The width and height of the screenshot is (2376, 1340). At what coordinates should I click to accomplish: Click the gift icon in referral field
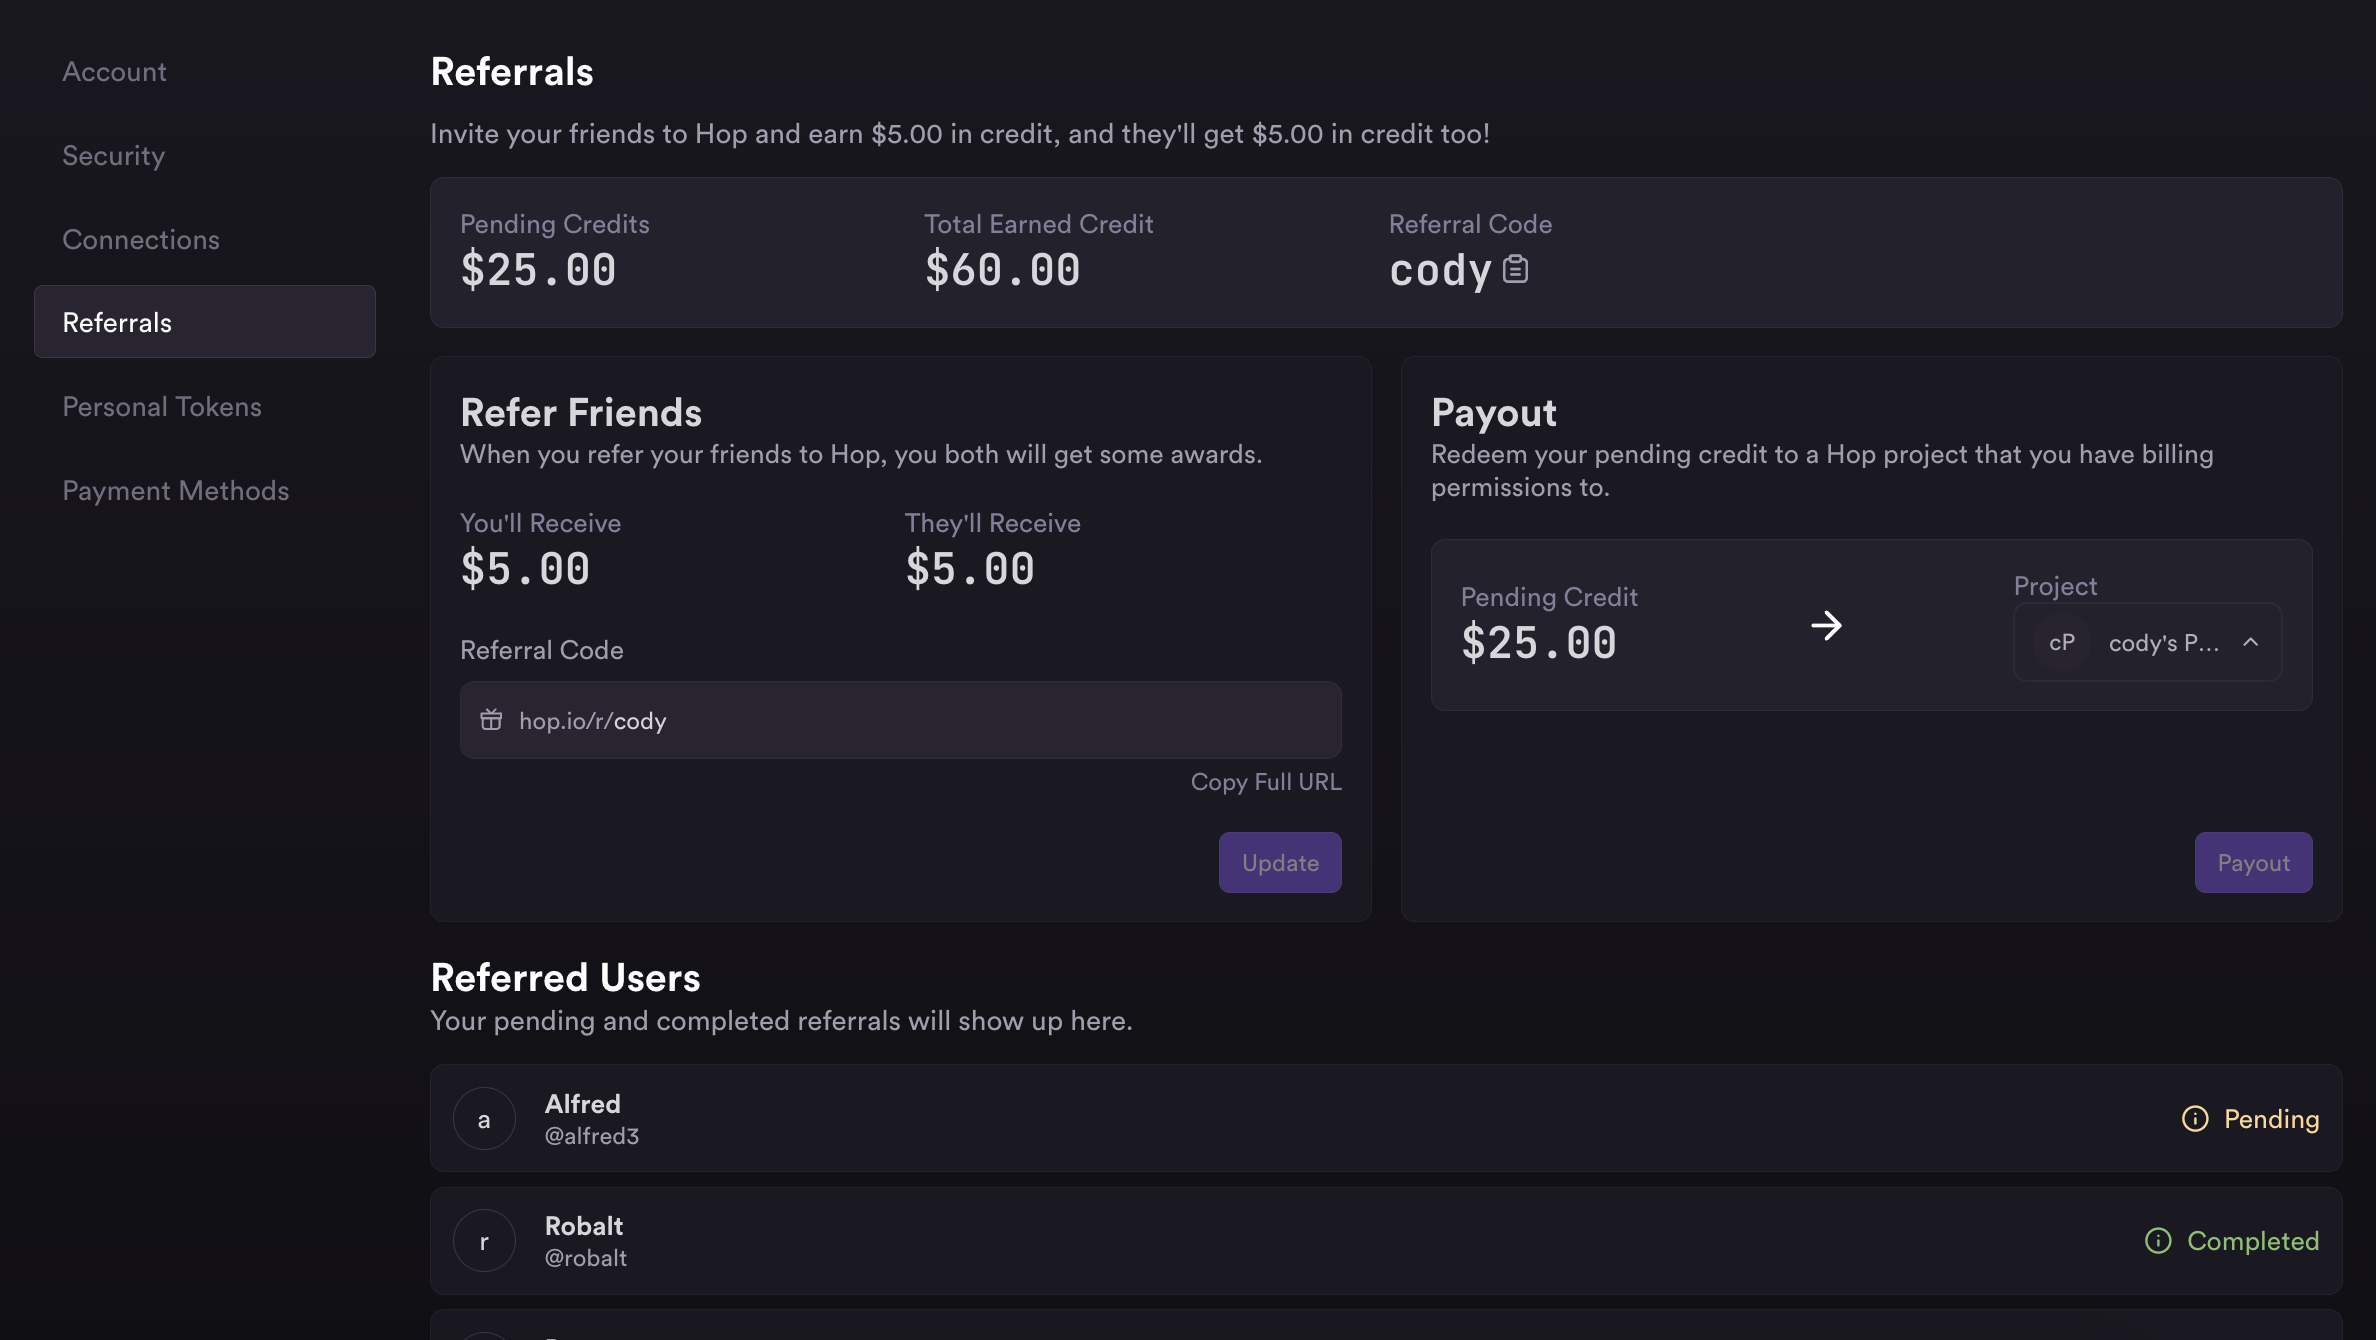[x=491, y=720]
